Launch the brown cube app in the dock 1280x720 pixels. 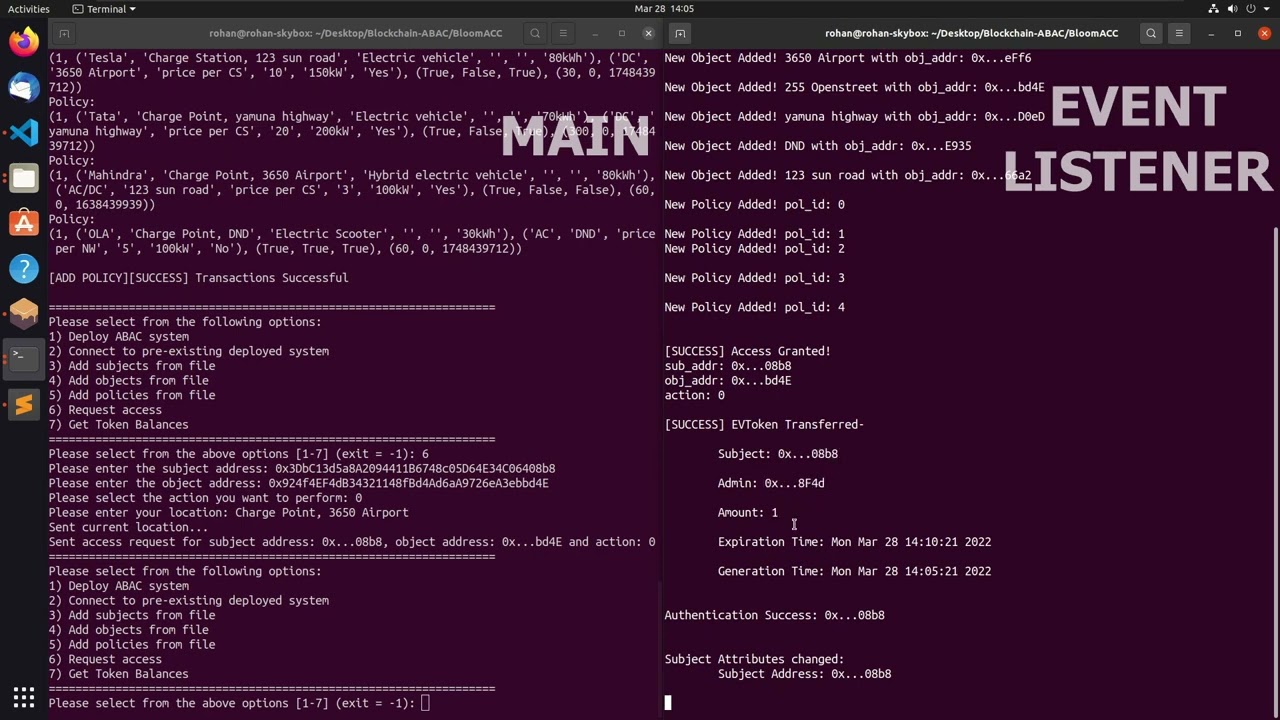click(x=24, y=314)
